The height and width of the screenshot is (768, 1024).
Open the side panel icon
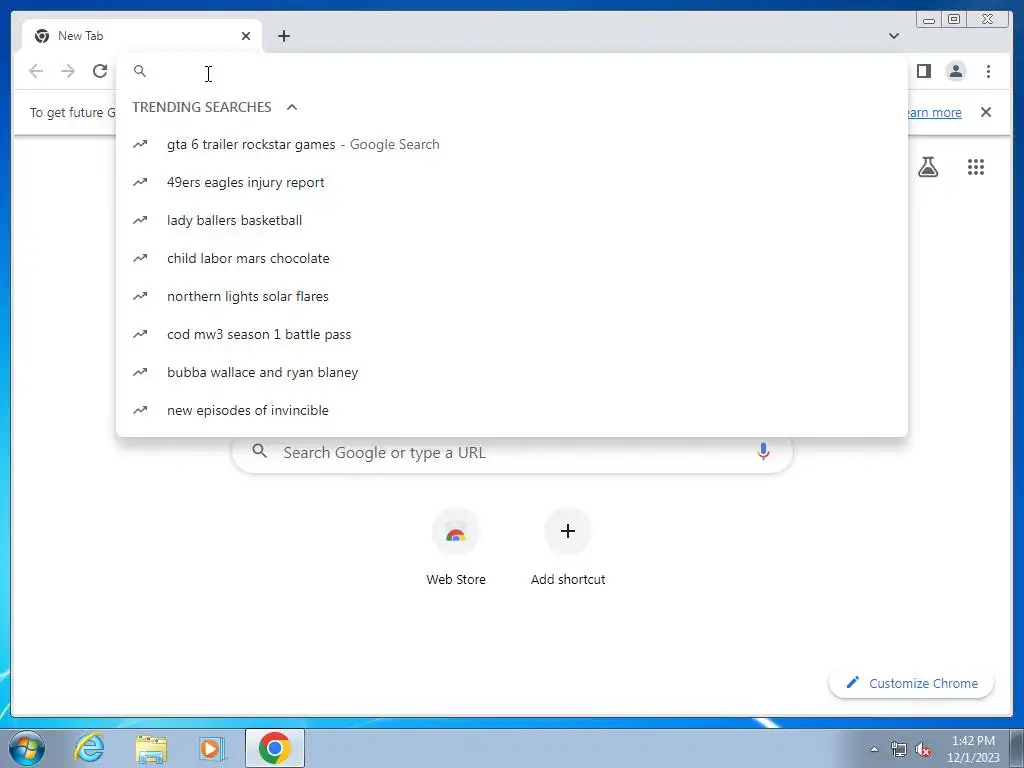pos(923,71)
